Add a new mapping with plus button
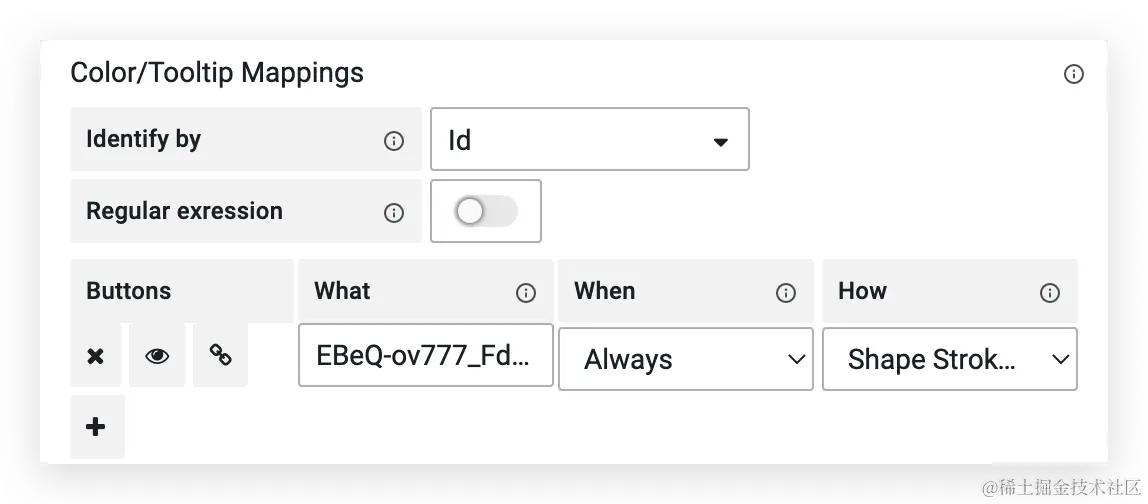 [97, 426]
